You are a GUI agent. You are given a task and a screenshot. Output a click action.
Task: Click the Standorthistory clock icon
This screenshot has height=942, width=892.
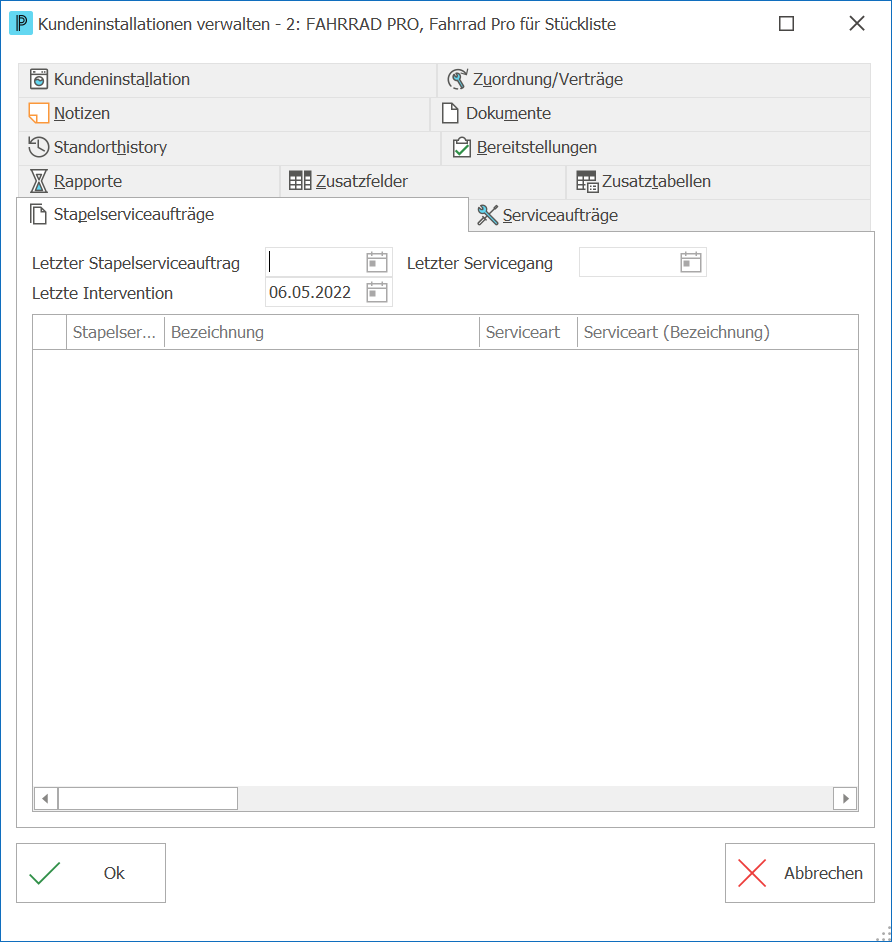pos(39,147)
